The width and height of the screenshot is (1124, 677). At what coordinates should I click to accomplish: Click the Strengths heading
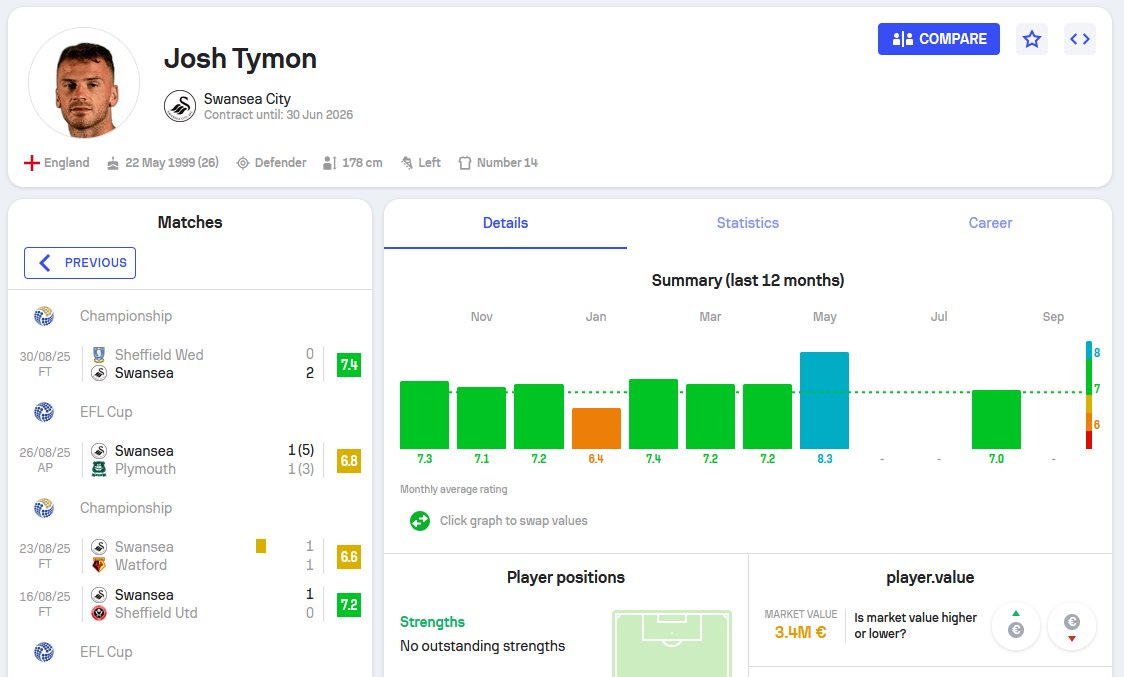coord(432,622)
